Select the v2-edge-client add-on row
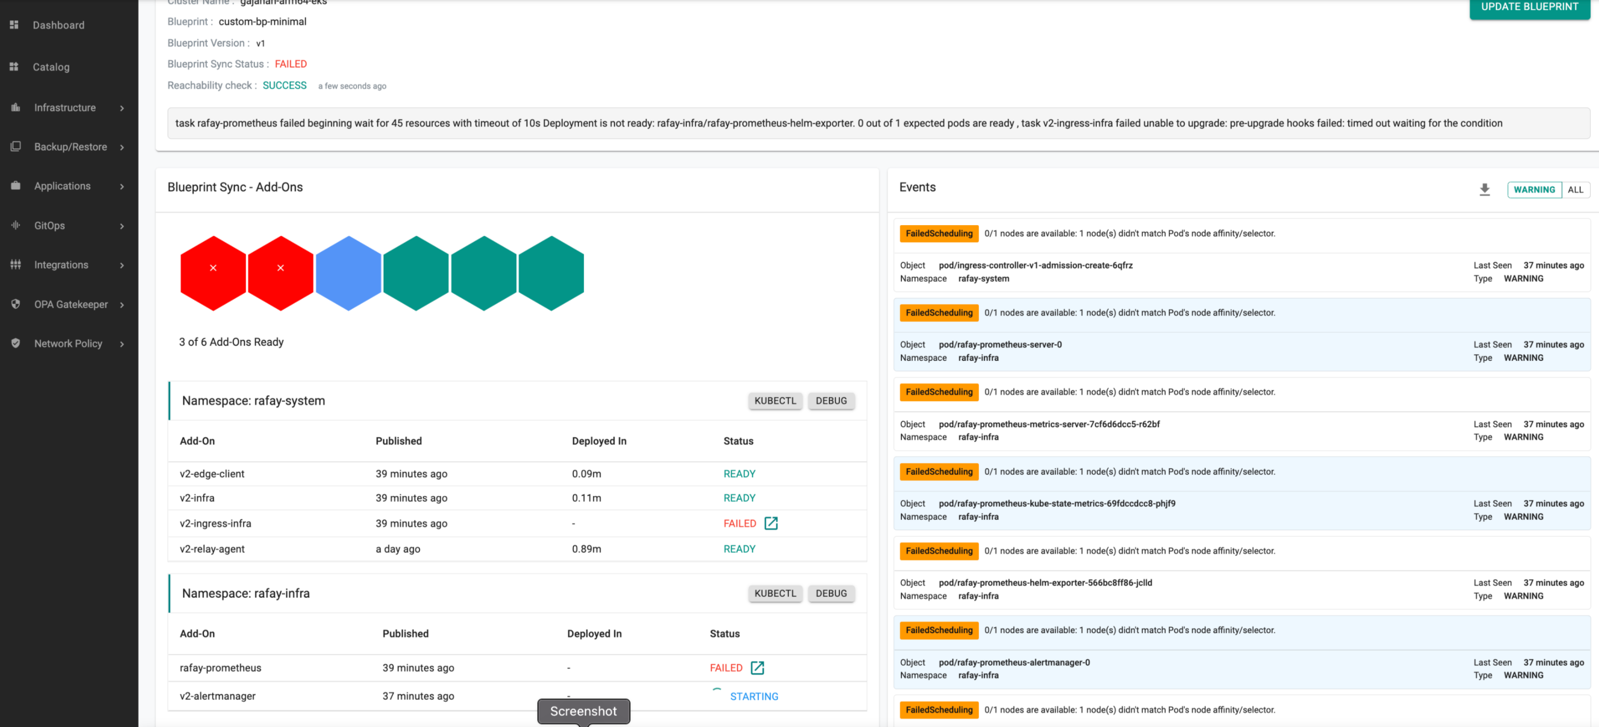 coord(518,474)
